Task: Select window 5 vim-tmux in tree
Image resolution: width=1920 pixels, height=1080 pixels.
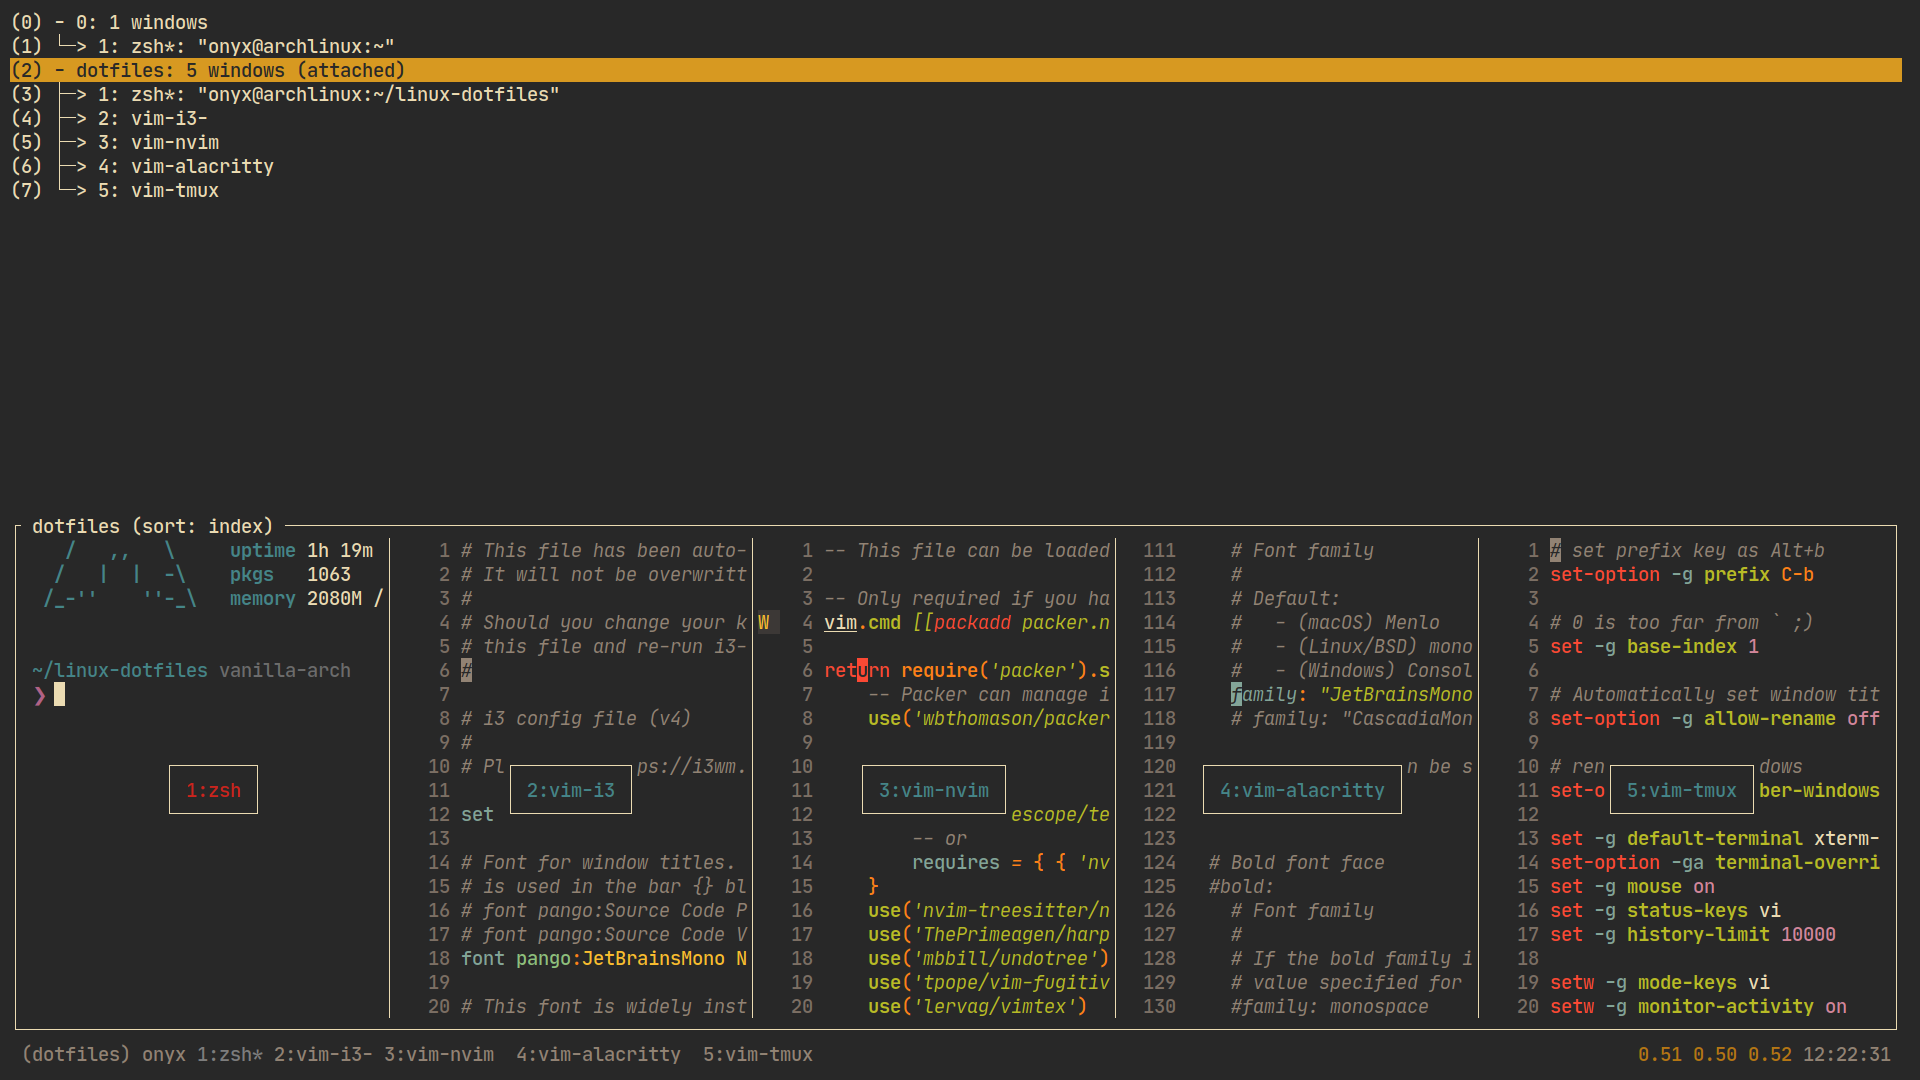Action: (158, 190)
